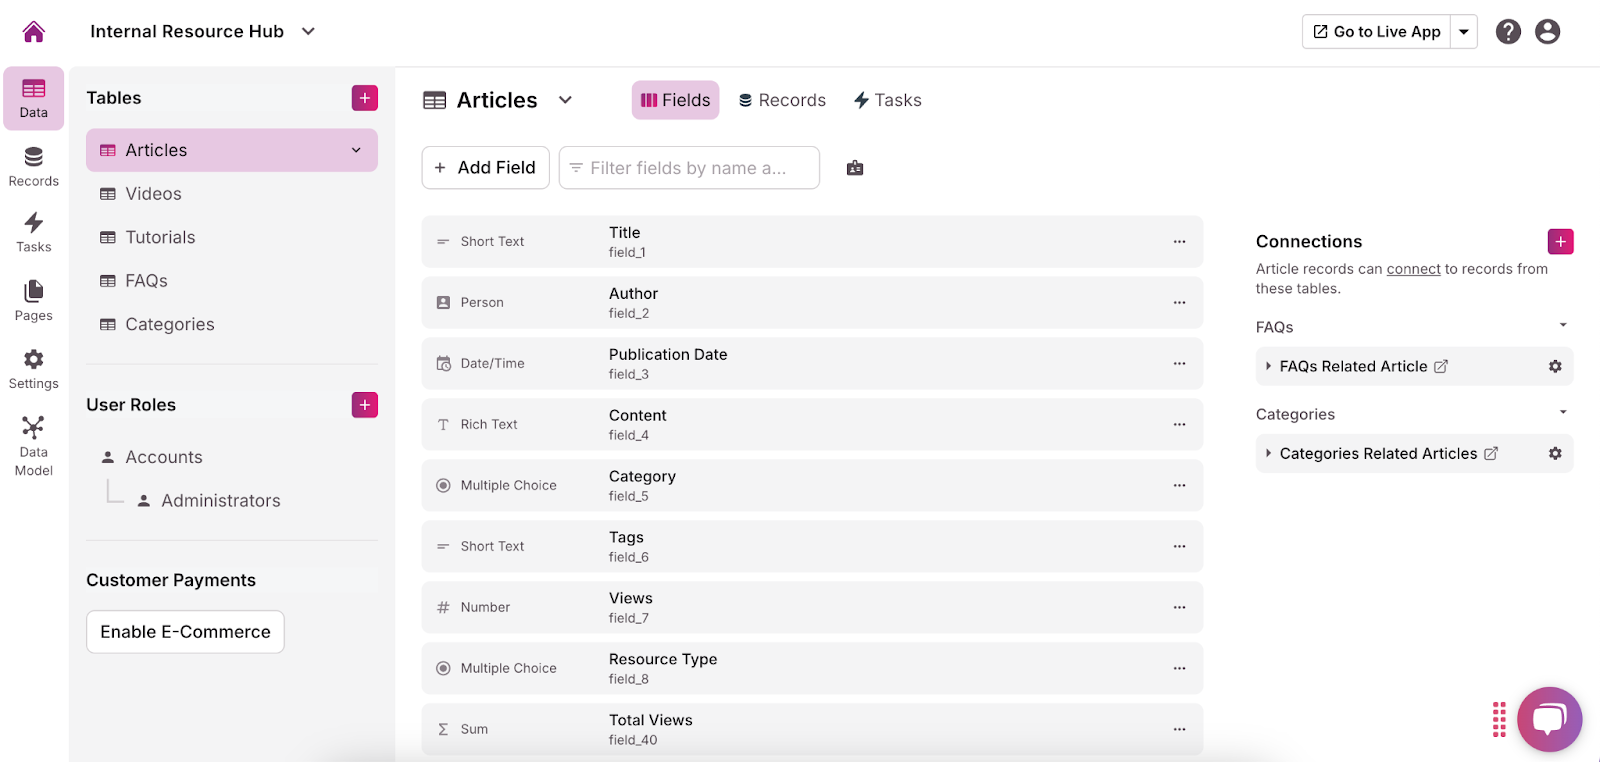Expand the Categories Related Articles connection
1600x762 pixels.
pos(1269,454)
